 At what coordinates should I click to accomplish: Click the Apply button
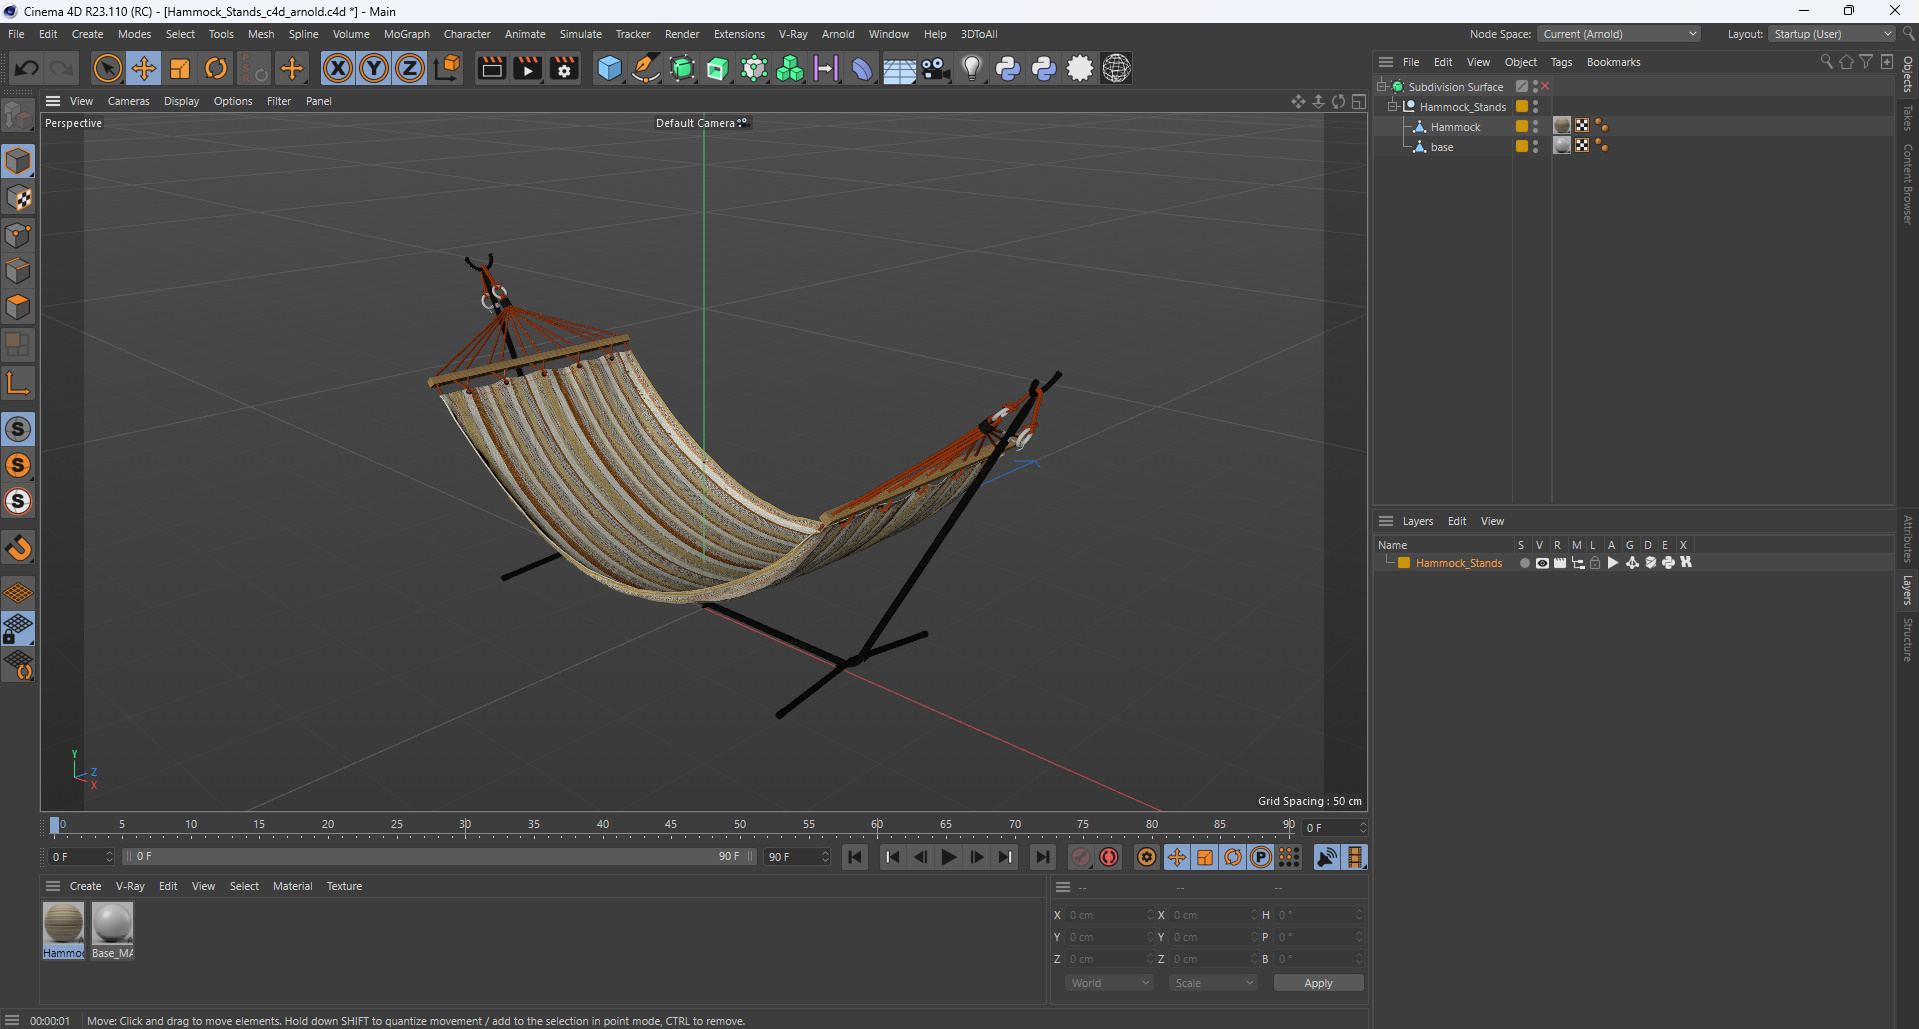click(1318, 983)
